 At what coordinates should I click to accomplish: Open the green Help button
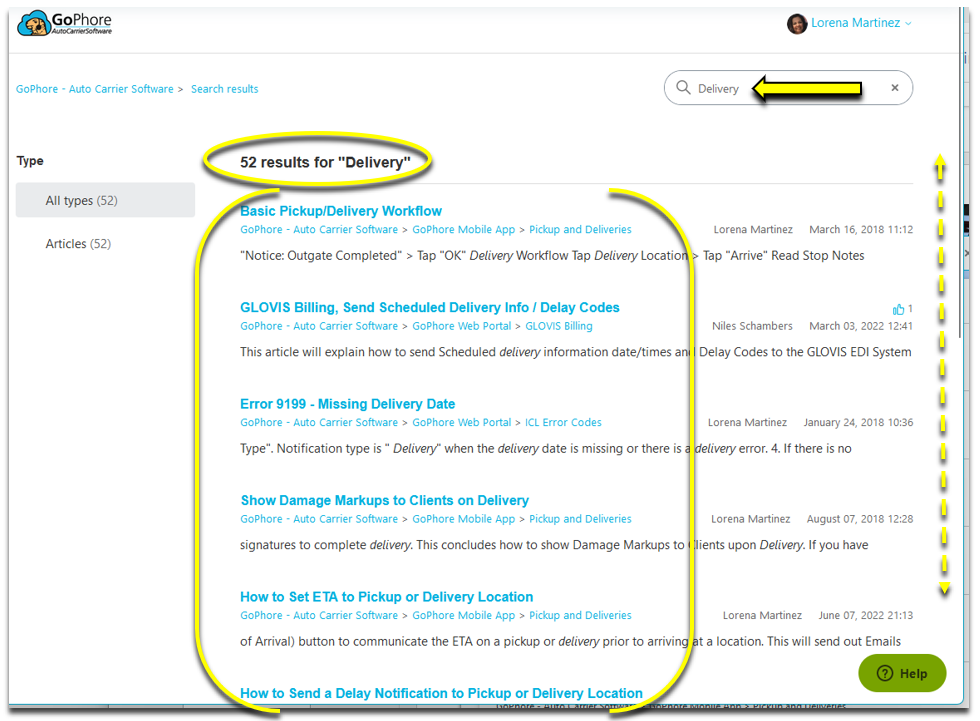pos(902,673)
